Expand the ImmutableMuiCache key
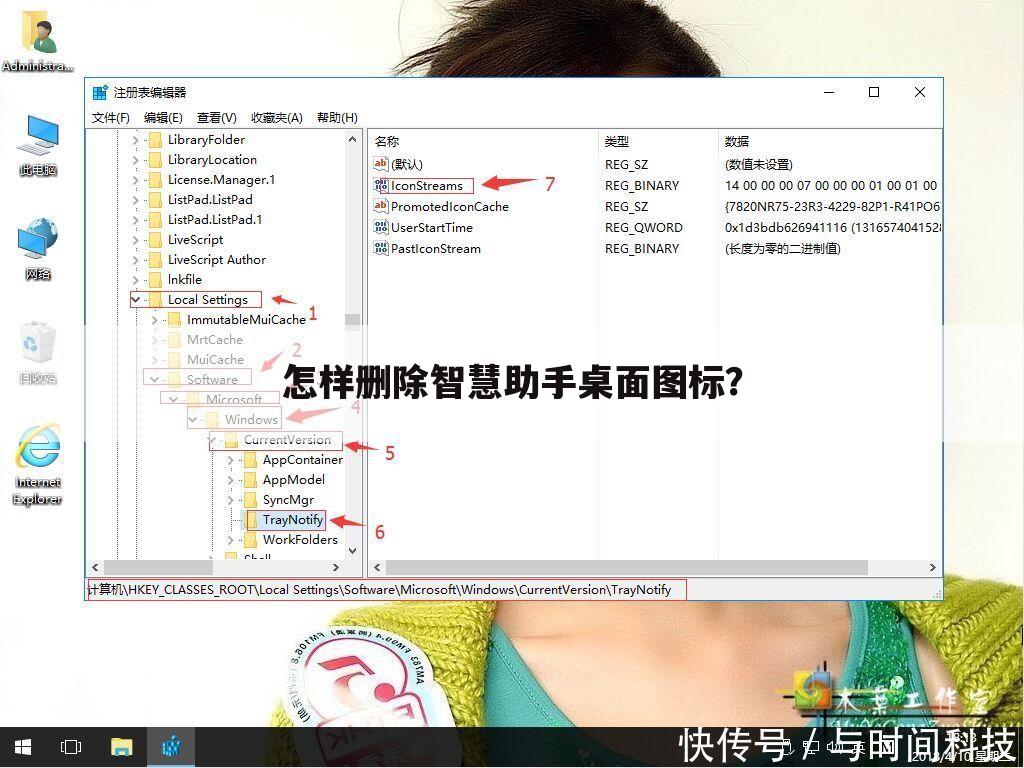This screenshot has height=768, width=1024. [x=155, y=320]
